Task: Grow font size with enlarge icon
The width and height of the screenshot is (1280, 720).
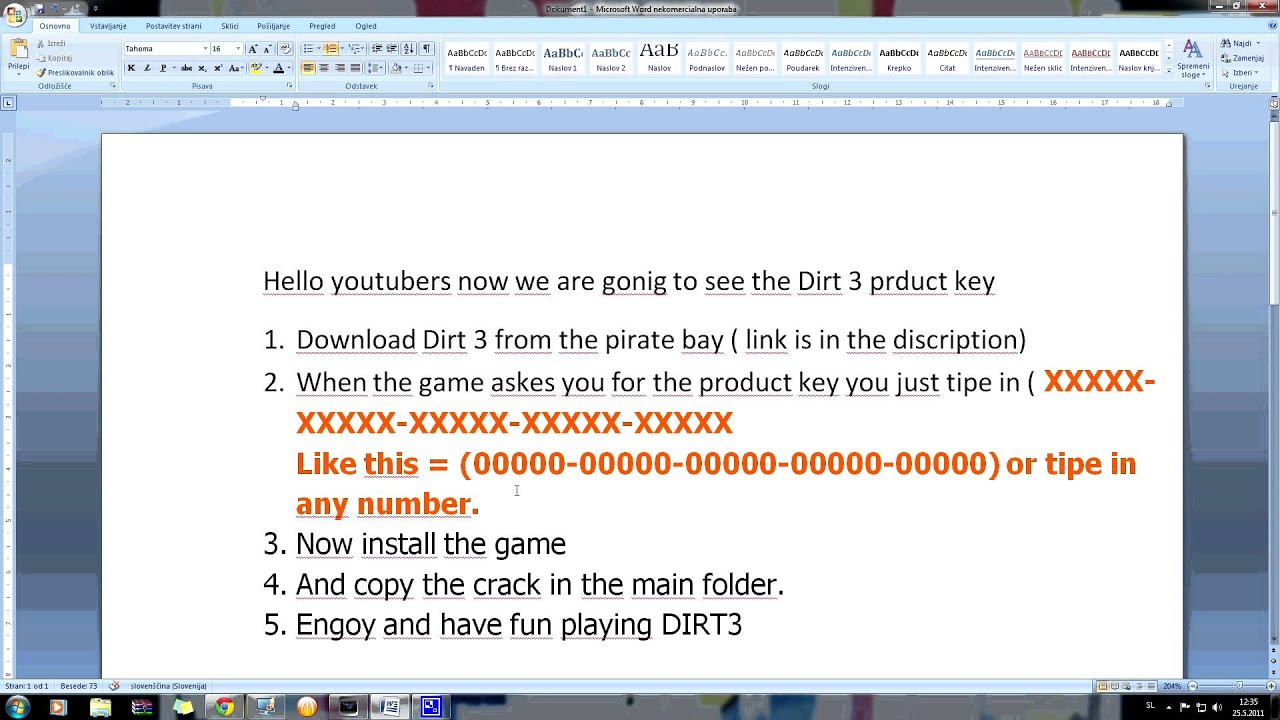Action: [x=253, y=48]
